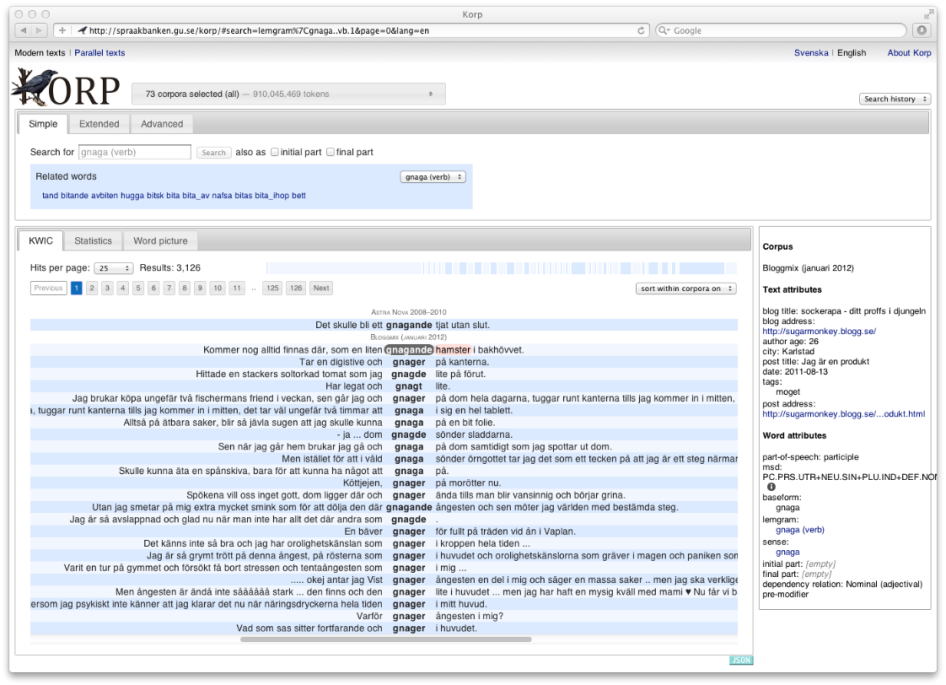Click the Next page button

pyautogui.click(x=321, y=288)
